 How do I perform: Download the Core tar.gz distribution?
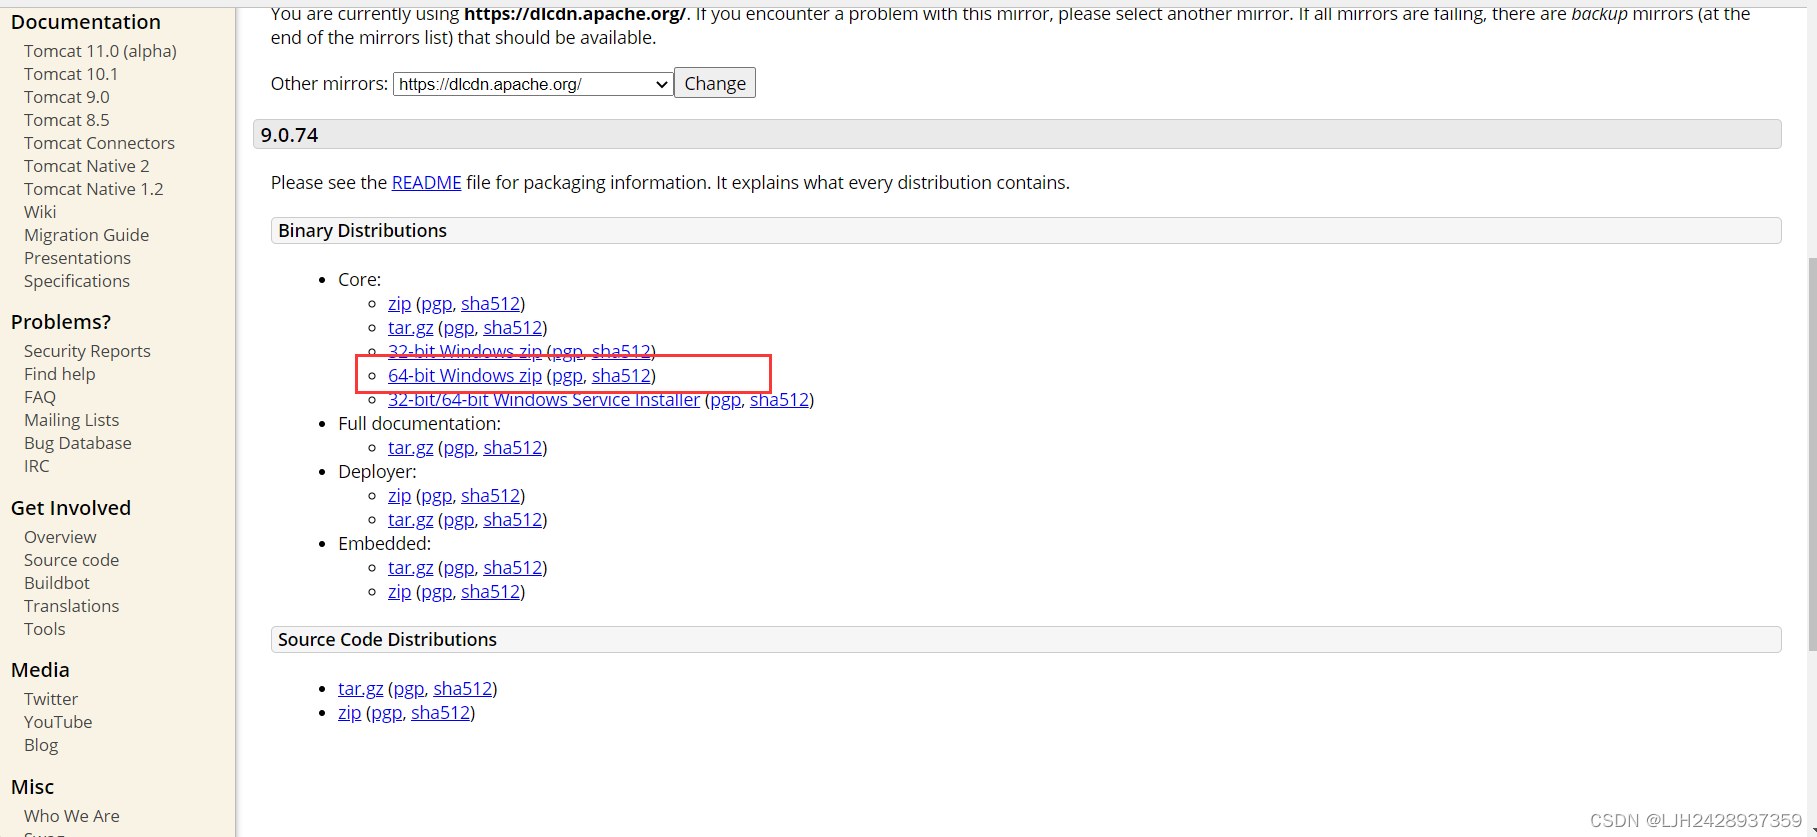411,328
